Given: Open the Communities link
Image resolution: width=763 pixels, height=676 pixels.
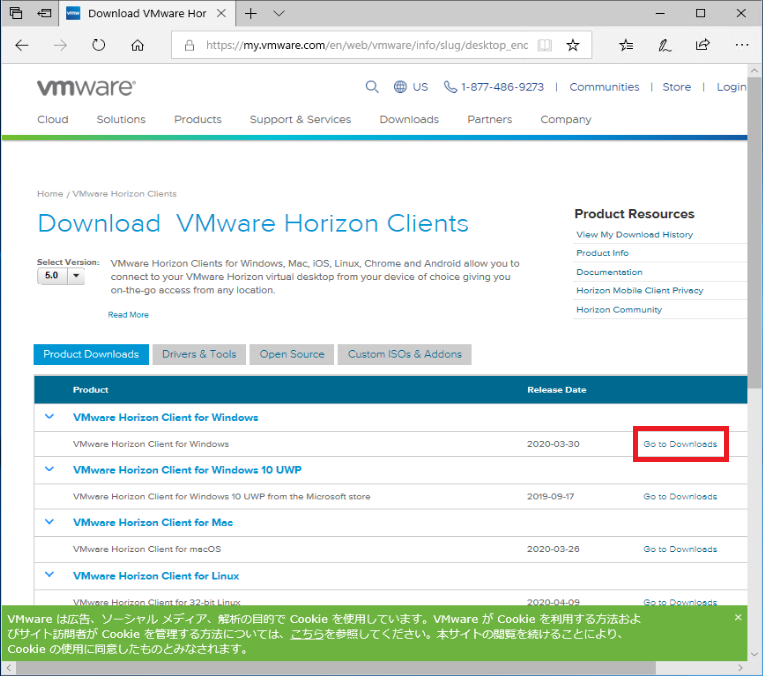Looking at the screenshot, I should [604, 87].
